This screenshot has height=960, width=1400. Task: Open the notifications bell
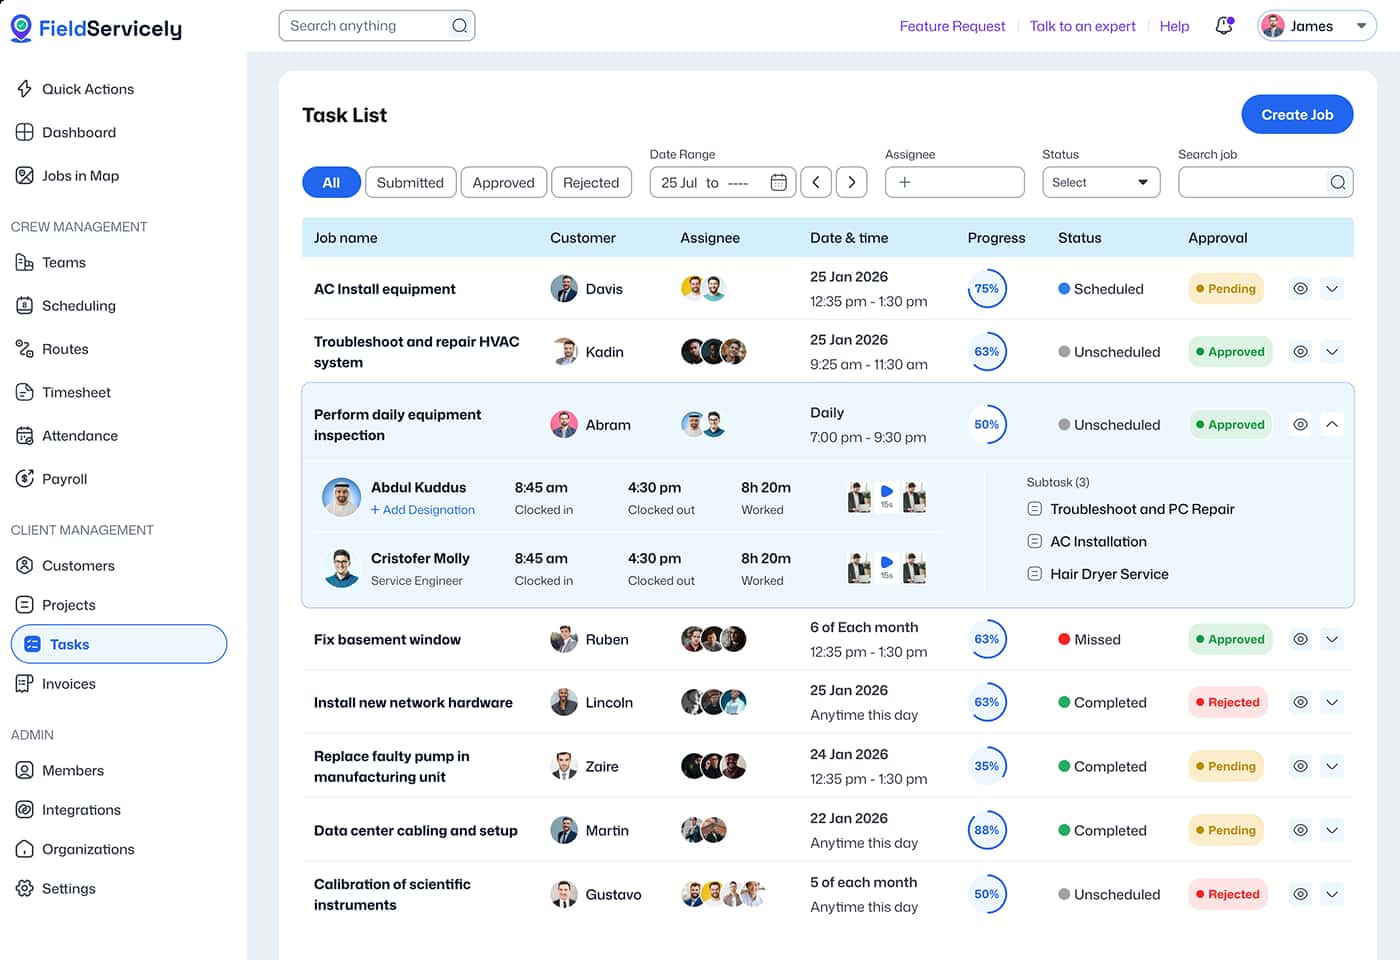1223,26
